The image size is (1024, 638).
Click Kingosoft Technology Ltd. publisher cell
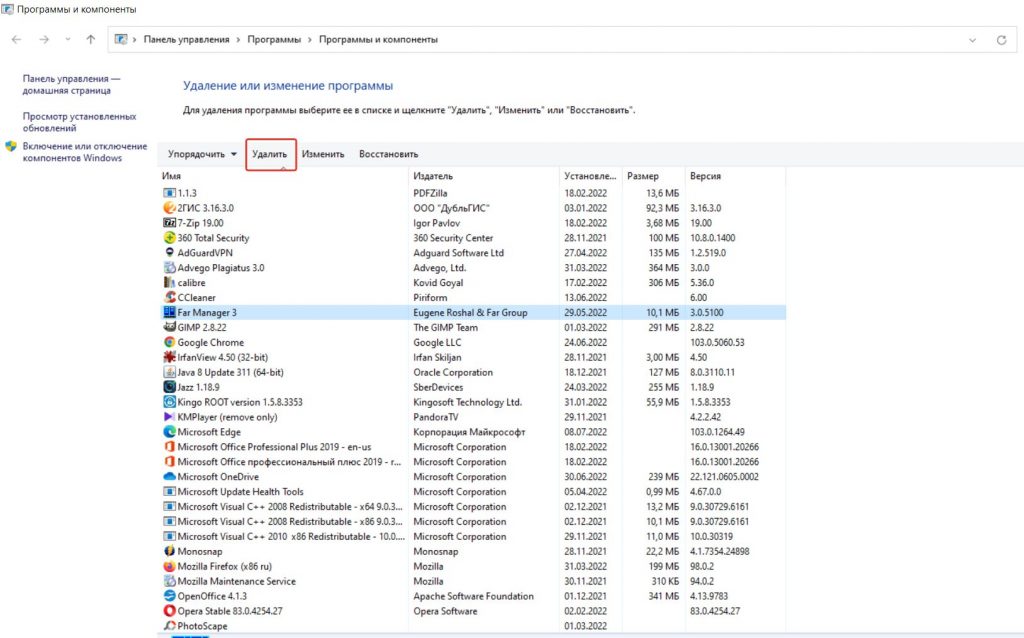[x=468, y=402]
